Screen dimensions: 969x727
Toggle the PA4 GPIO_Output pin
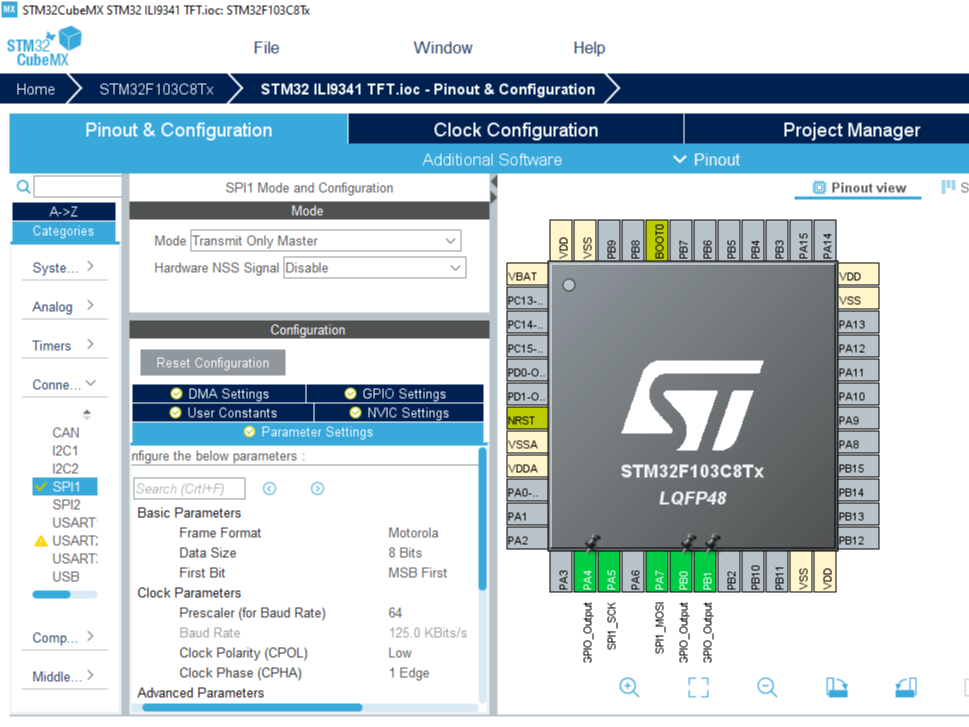click(586, 572)
